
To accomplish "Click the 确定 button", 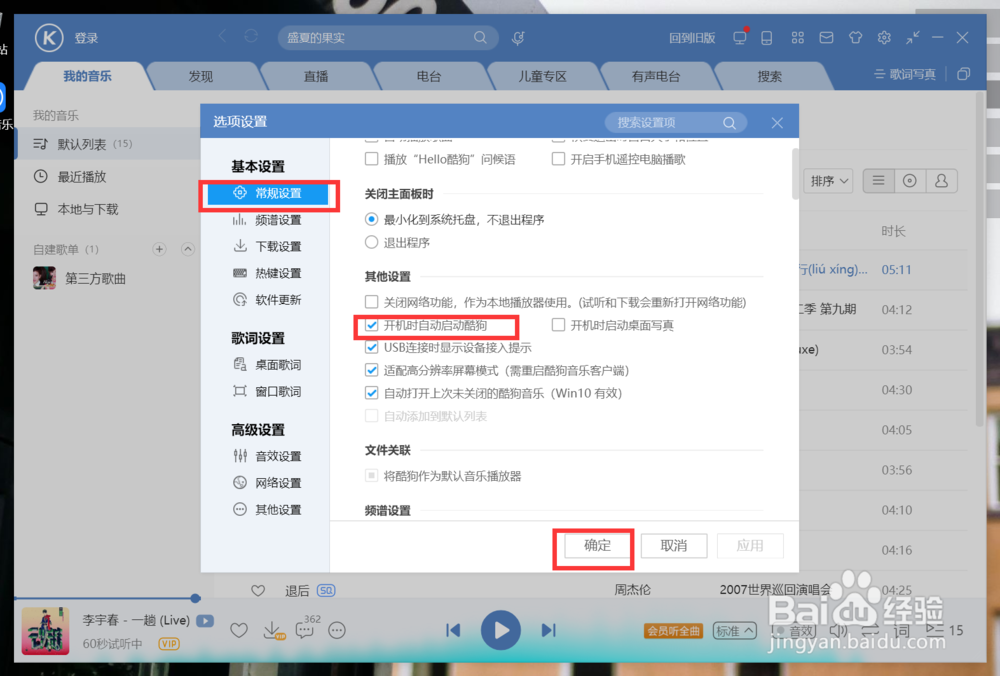I will (598, 545).
